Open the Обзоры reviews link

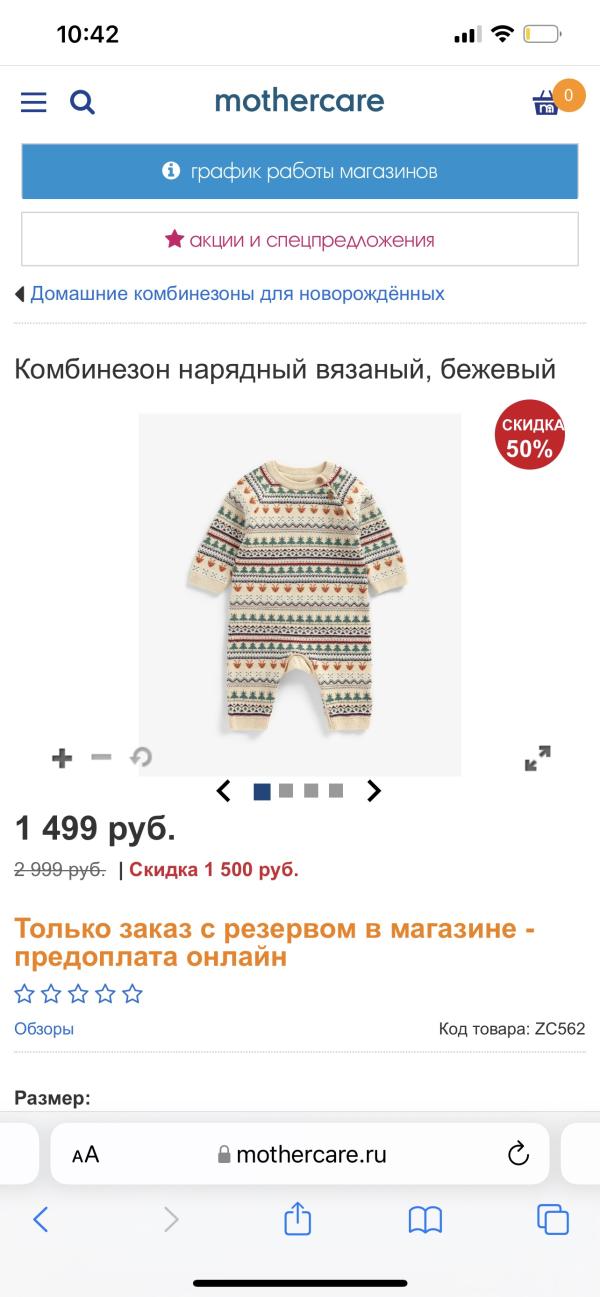(44, 1028)
